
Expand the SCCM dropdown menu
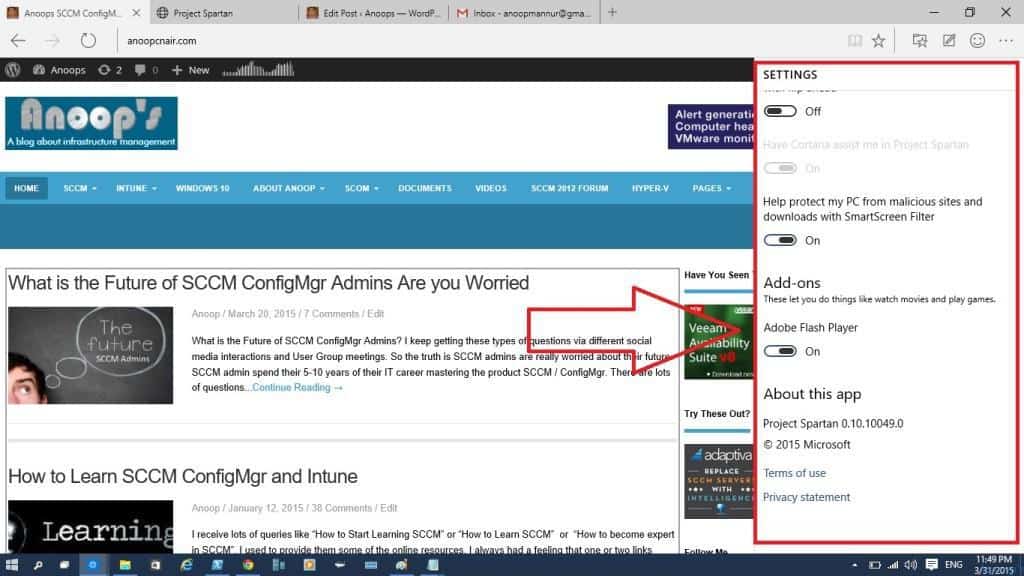coord(79,188)
